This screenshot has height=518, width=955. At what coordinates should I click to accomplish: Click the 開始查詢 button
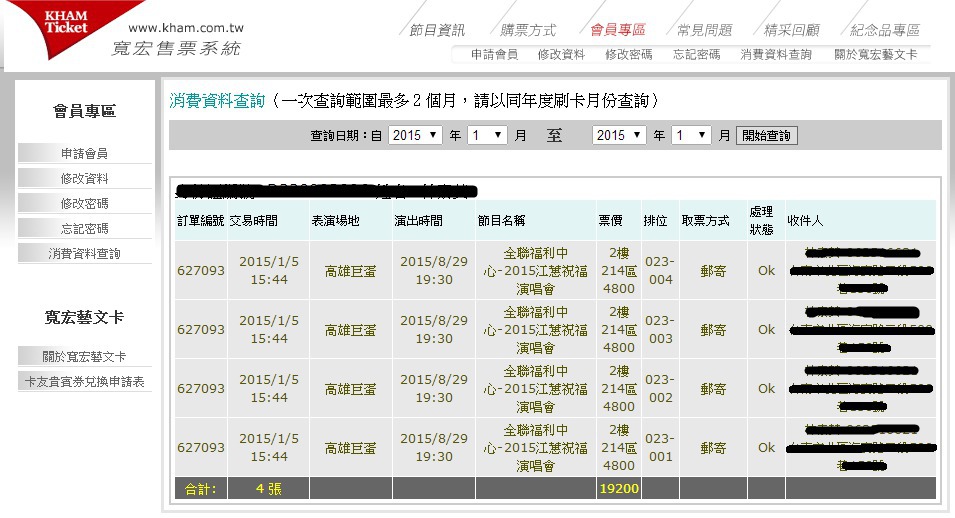point(767,135)
